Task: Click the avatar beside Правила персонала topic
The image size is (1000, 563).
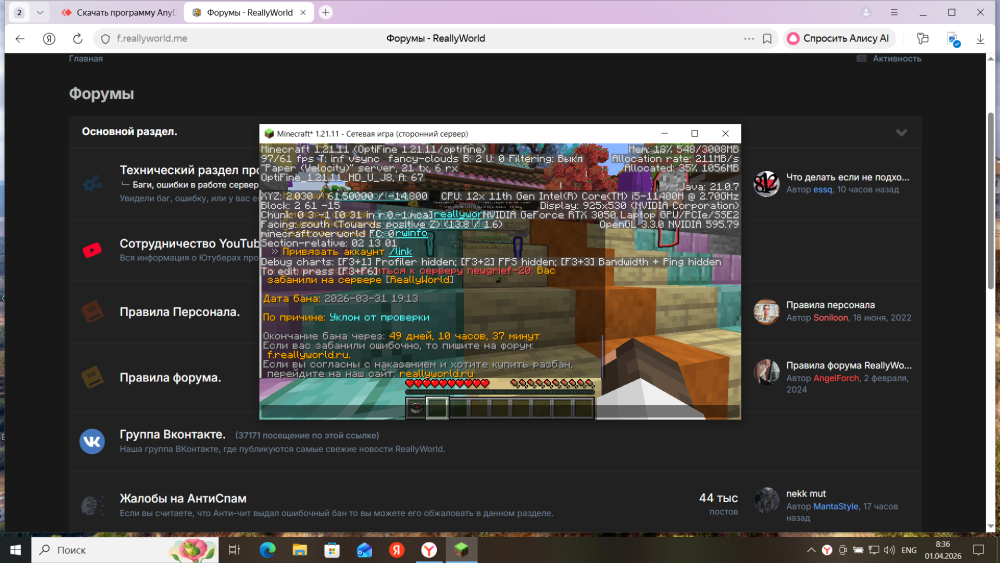Action: (x=766, y=312)
